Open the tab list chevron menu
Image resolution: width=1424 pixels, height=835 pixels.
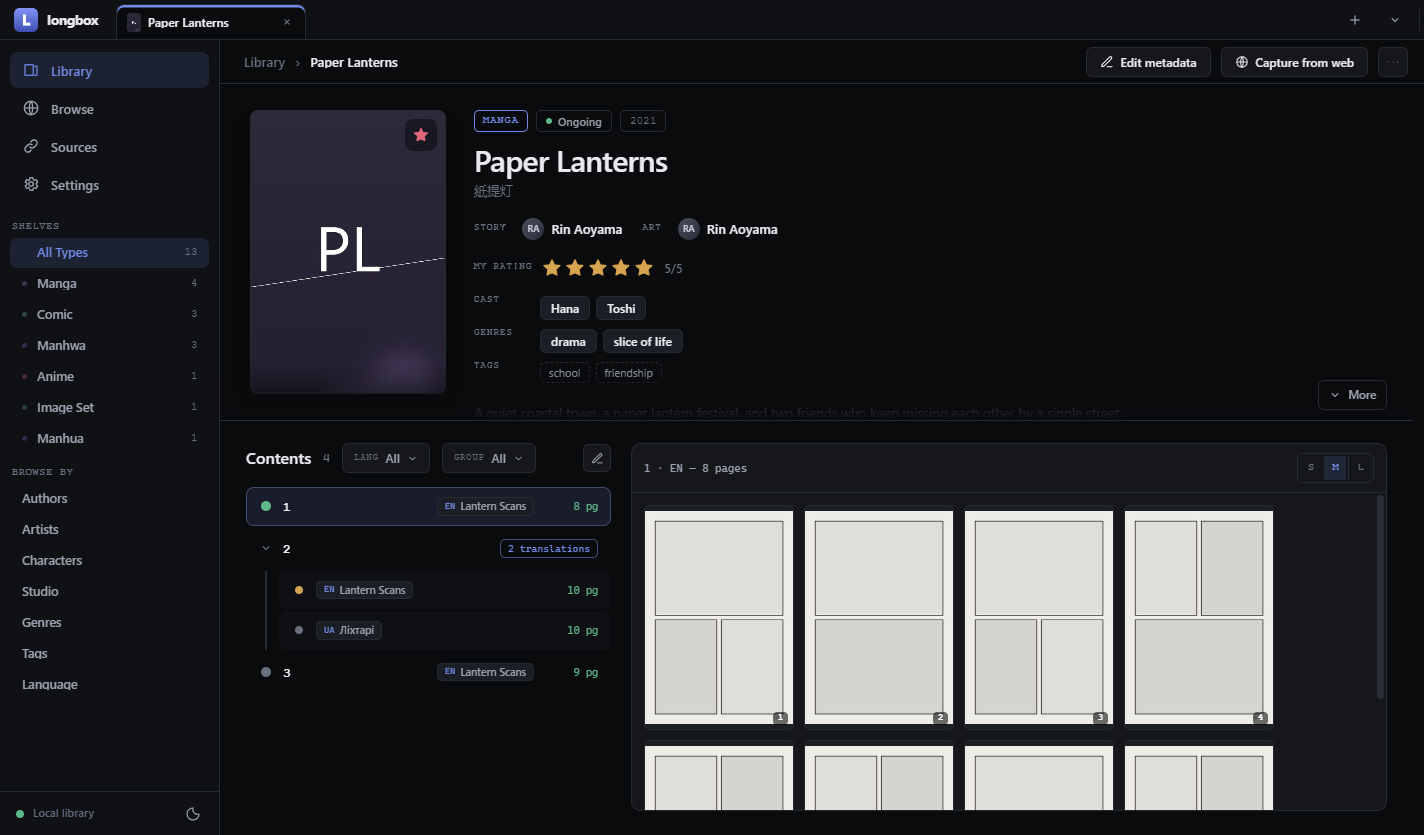[1395, 20]
